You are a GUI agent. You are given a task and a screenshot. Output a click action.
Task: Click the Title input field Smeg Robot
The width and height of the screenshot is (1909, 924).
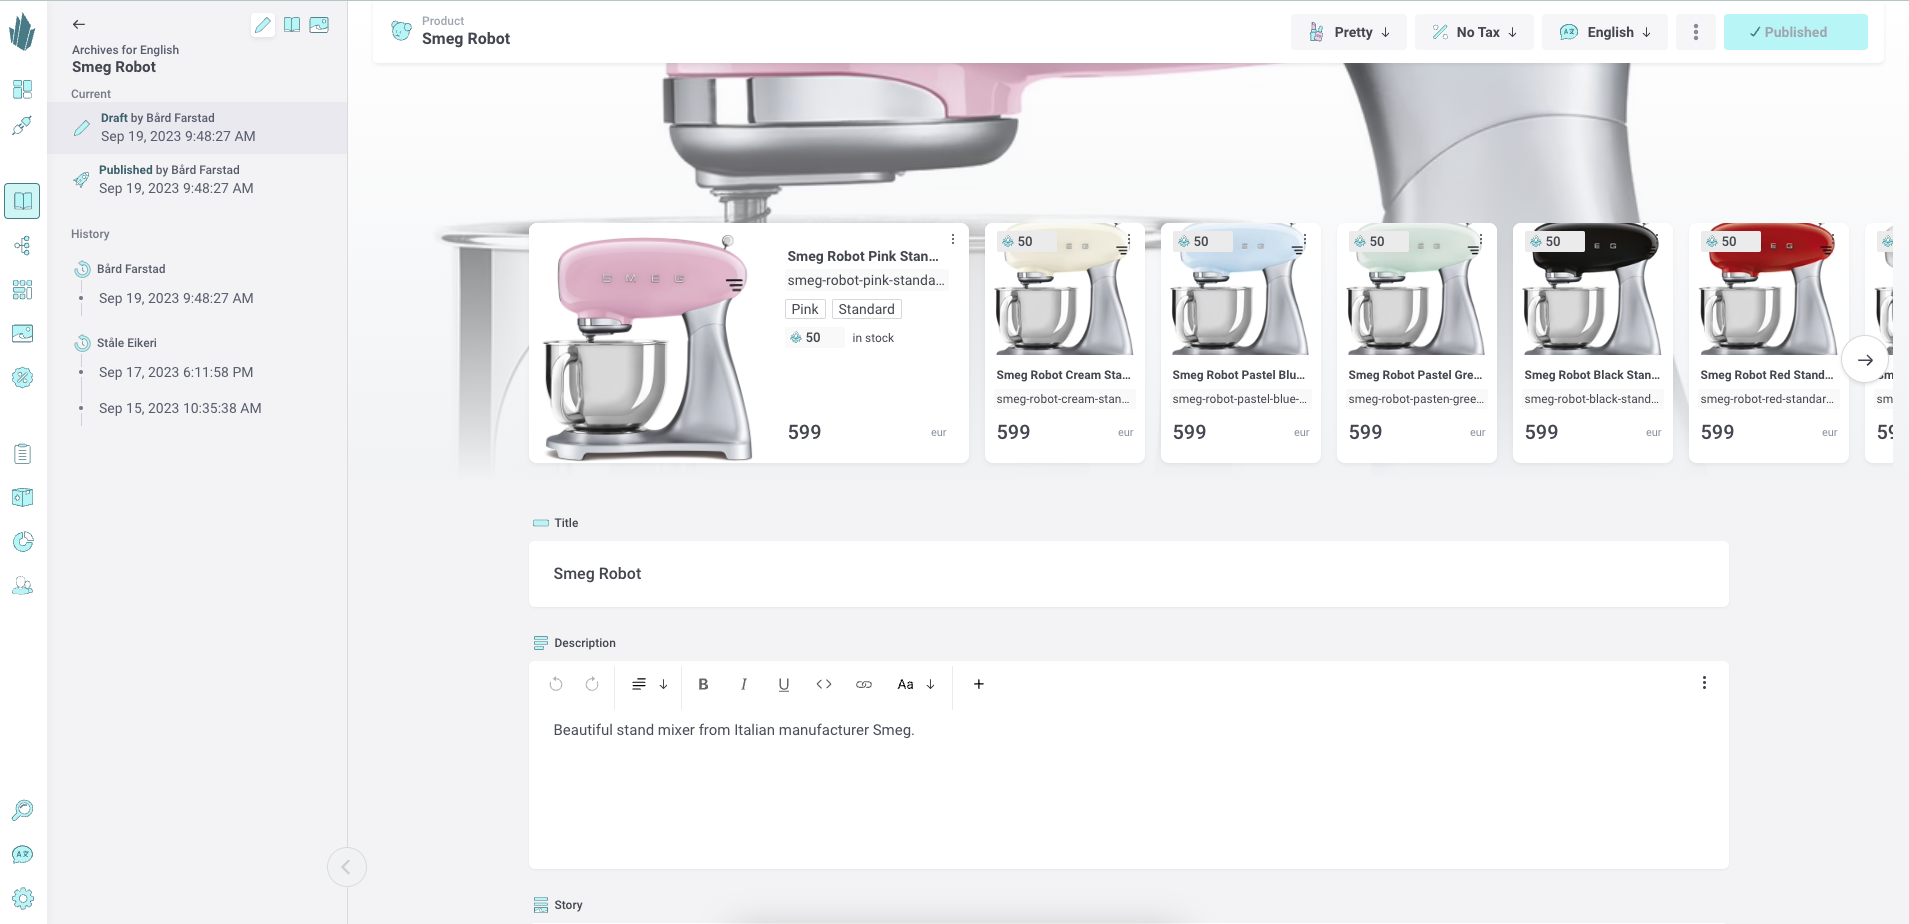click(x=1128, y=574)
